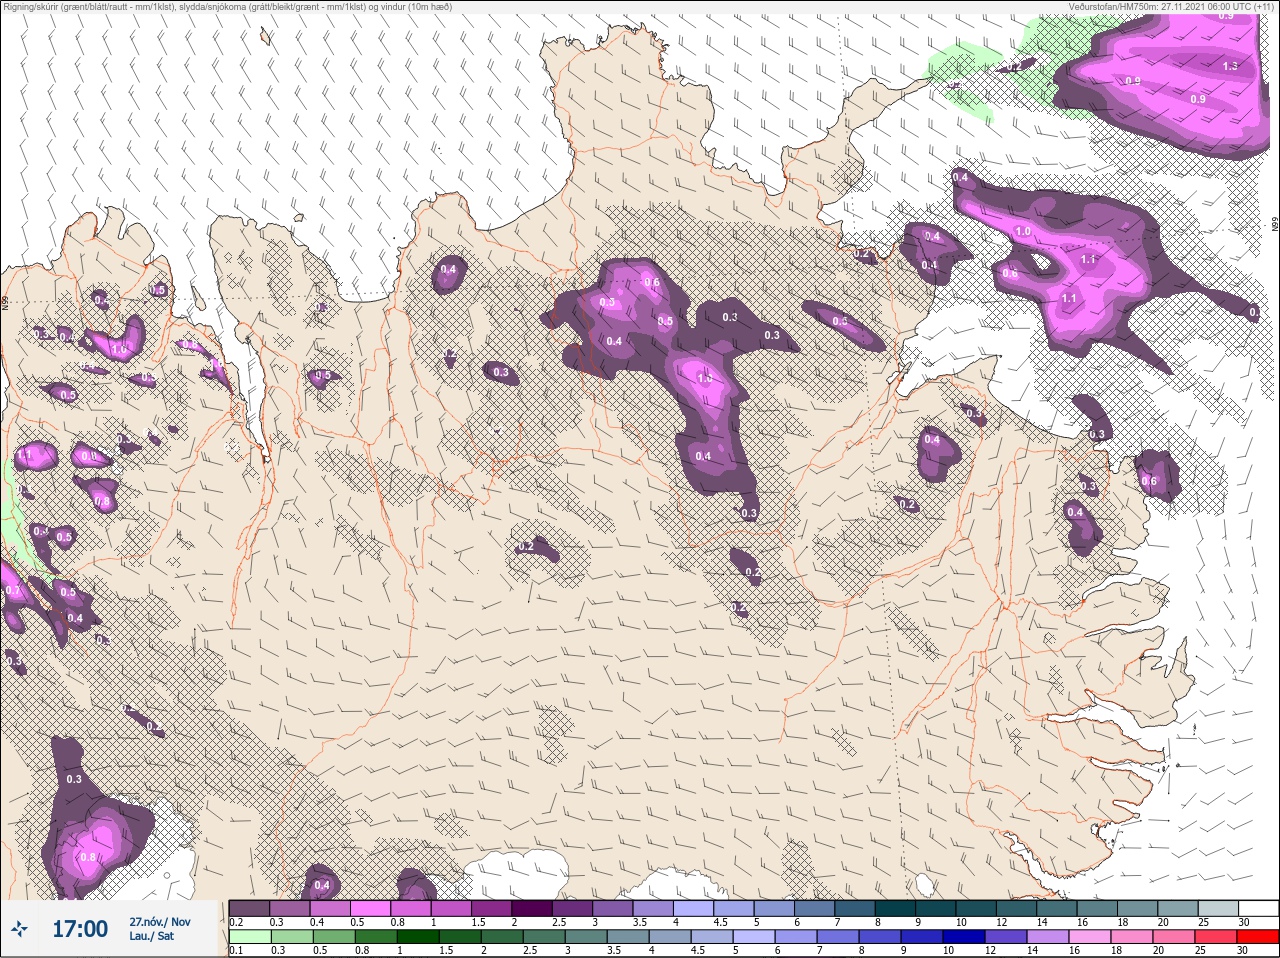Select lower legend swatch between 0.1 and 0.3
The width and height of the screenshot is (1280, 958).
[249, 937]
